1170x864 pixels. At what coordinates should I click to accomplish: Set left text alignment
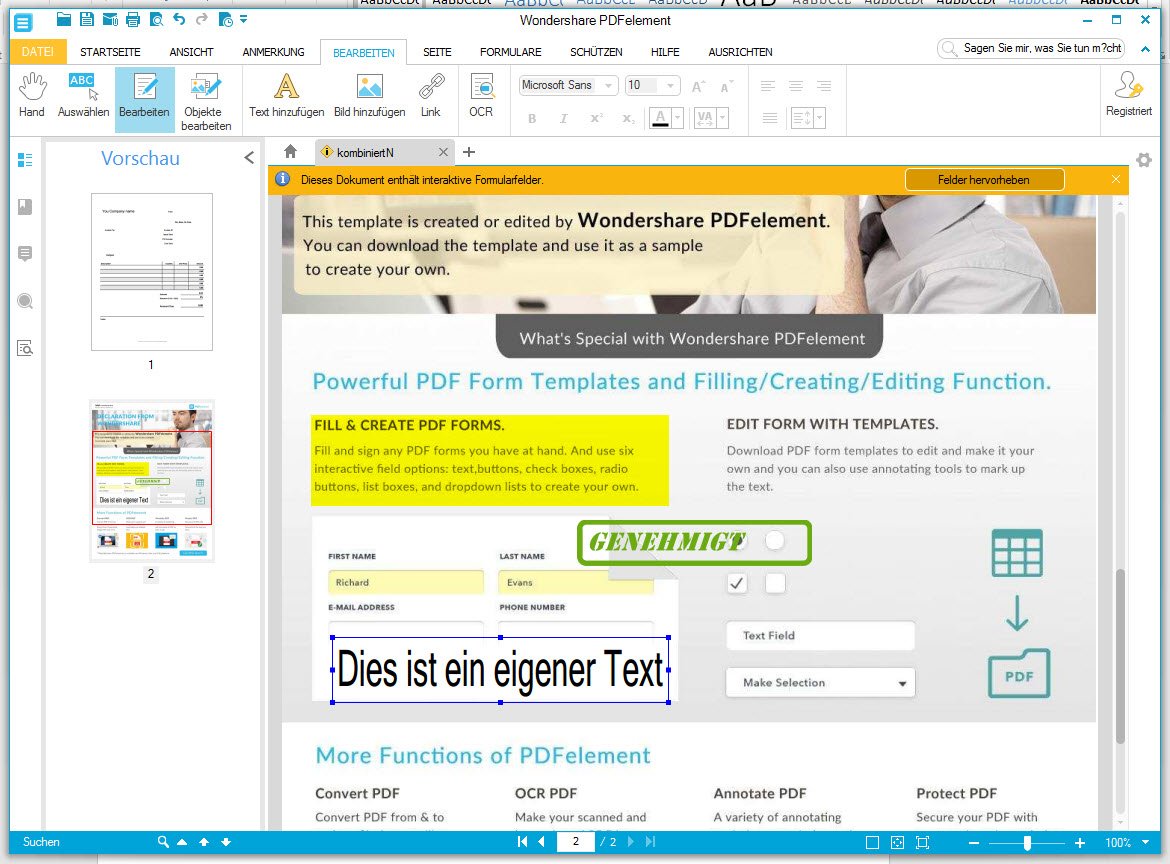point(767,86)
